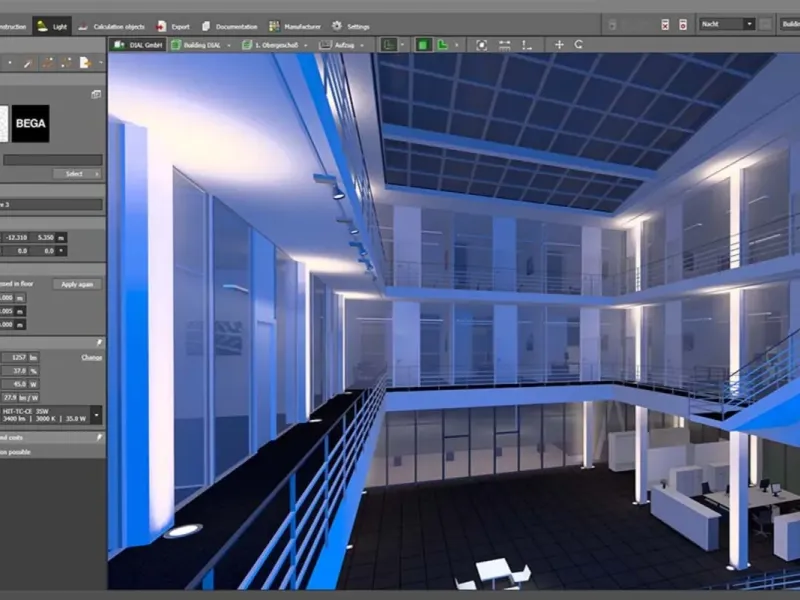Click the Manufacturer grid icon
Image resolution: width=800 pixels, height=600 pixels.
(x=274, y=27)
